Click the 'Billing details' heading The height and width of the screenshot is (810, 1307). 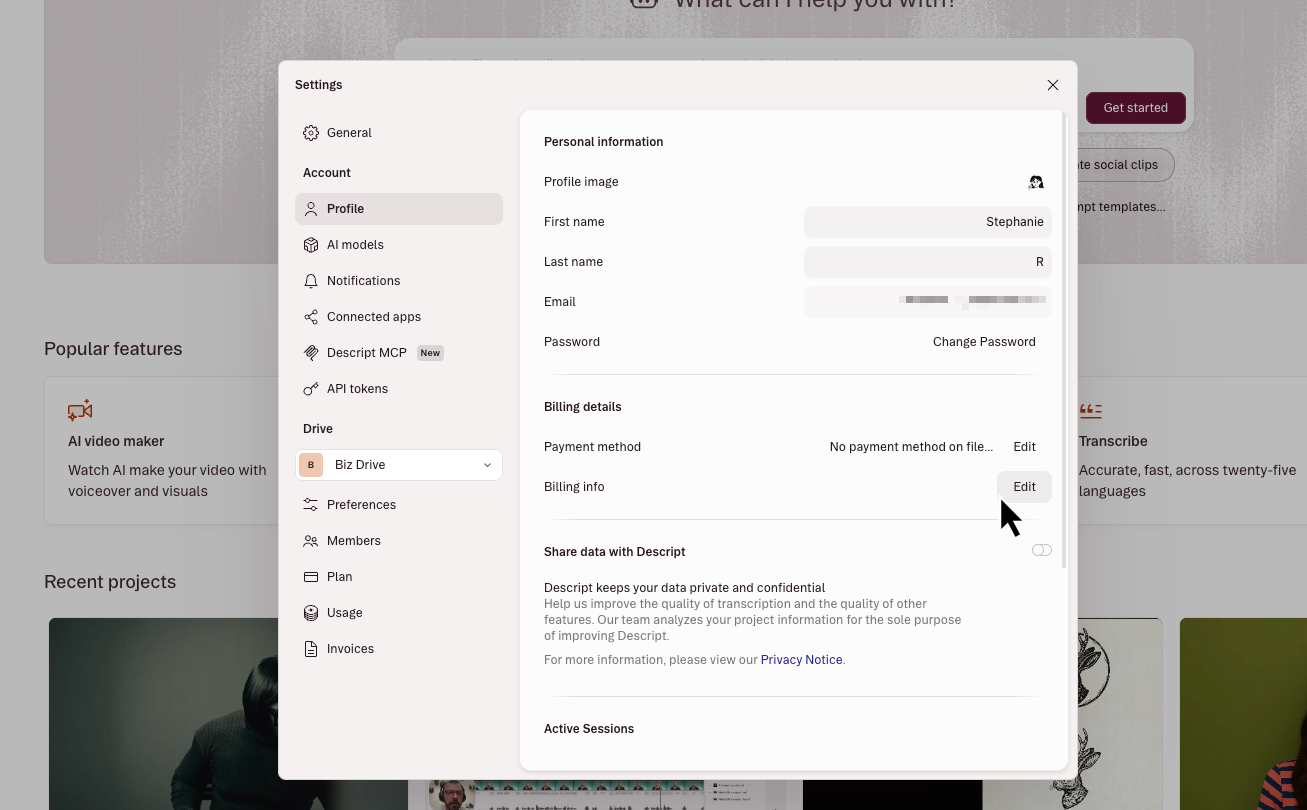click(583, 407)
